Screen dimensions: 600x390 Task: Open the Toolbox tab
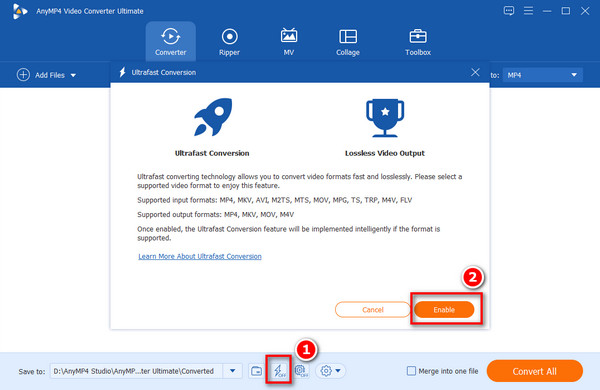pyautogui.click(x=418, y=41)
